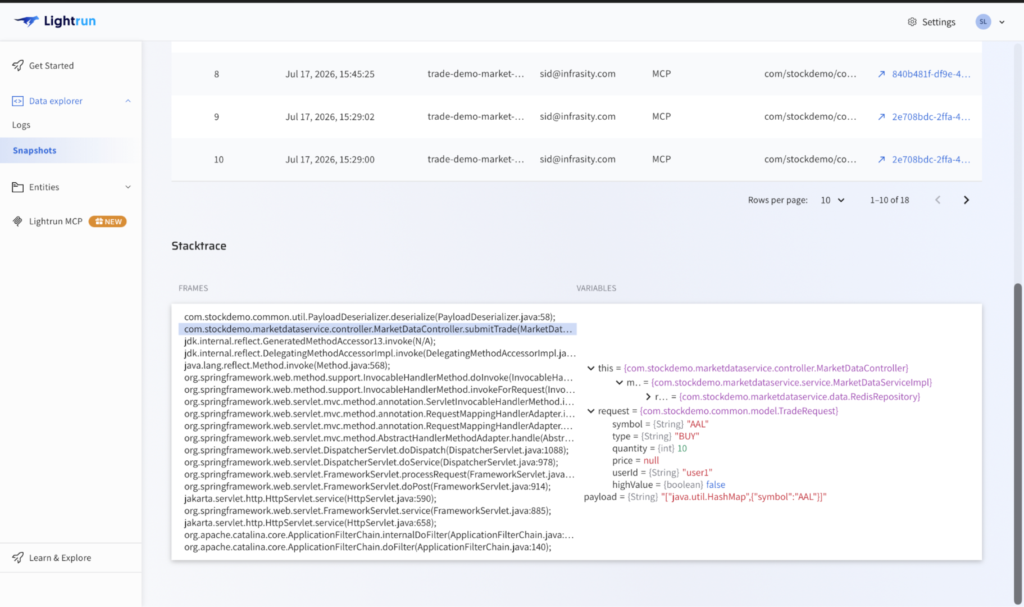
Task: Click external-link arrow in row 9
Action: 881,117
